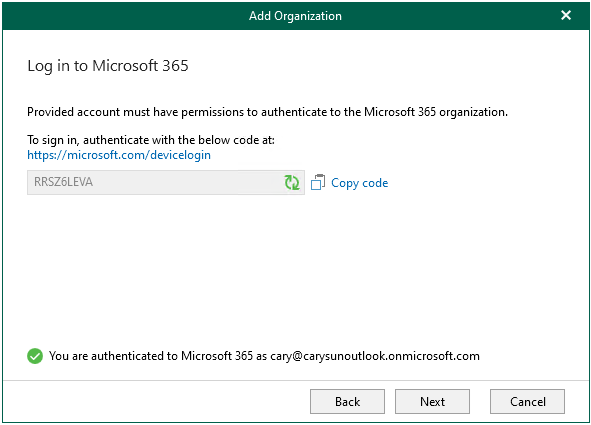Click the clipboard icon beside Copy code
591x425 pixels.
click(318, 182)
